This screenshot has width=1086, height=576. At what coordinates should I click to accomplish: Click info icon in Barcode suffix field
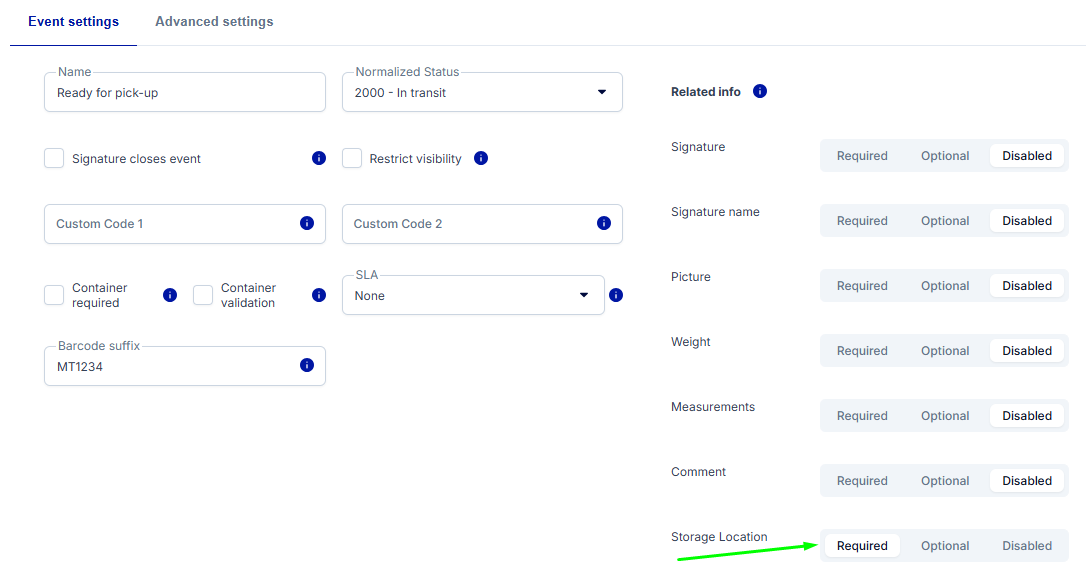click(307, 366)
